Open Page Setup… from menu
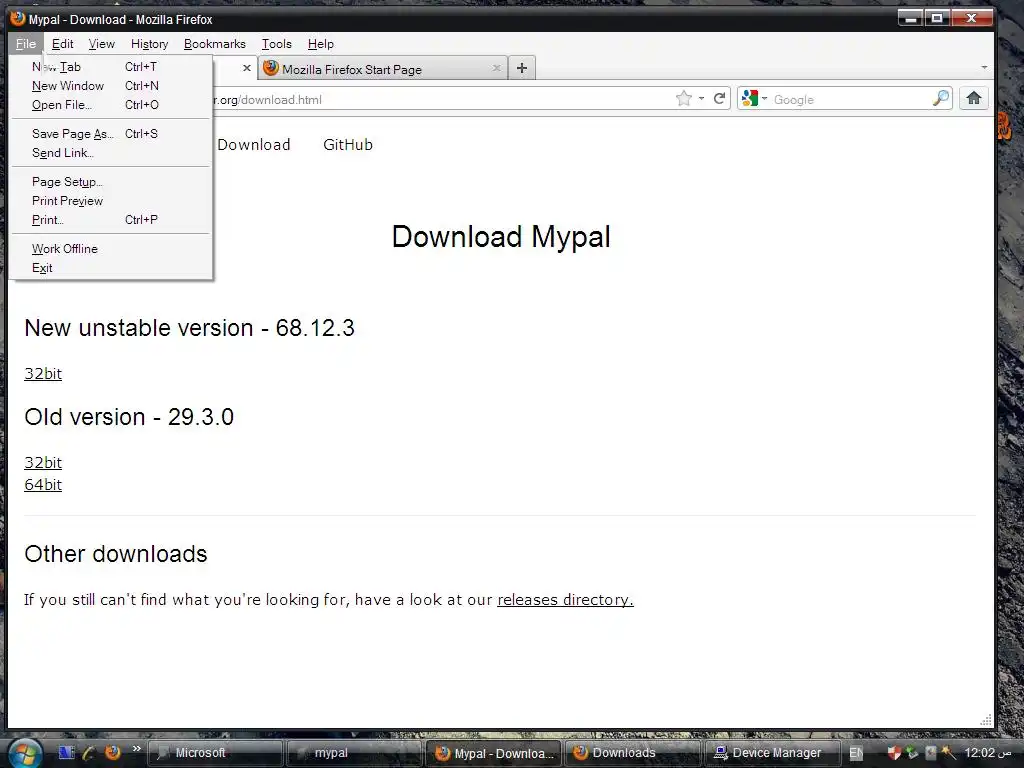This screenshot has width=1024, height=768. point(112,182)
